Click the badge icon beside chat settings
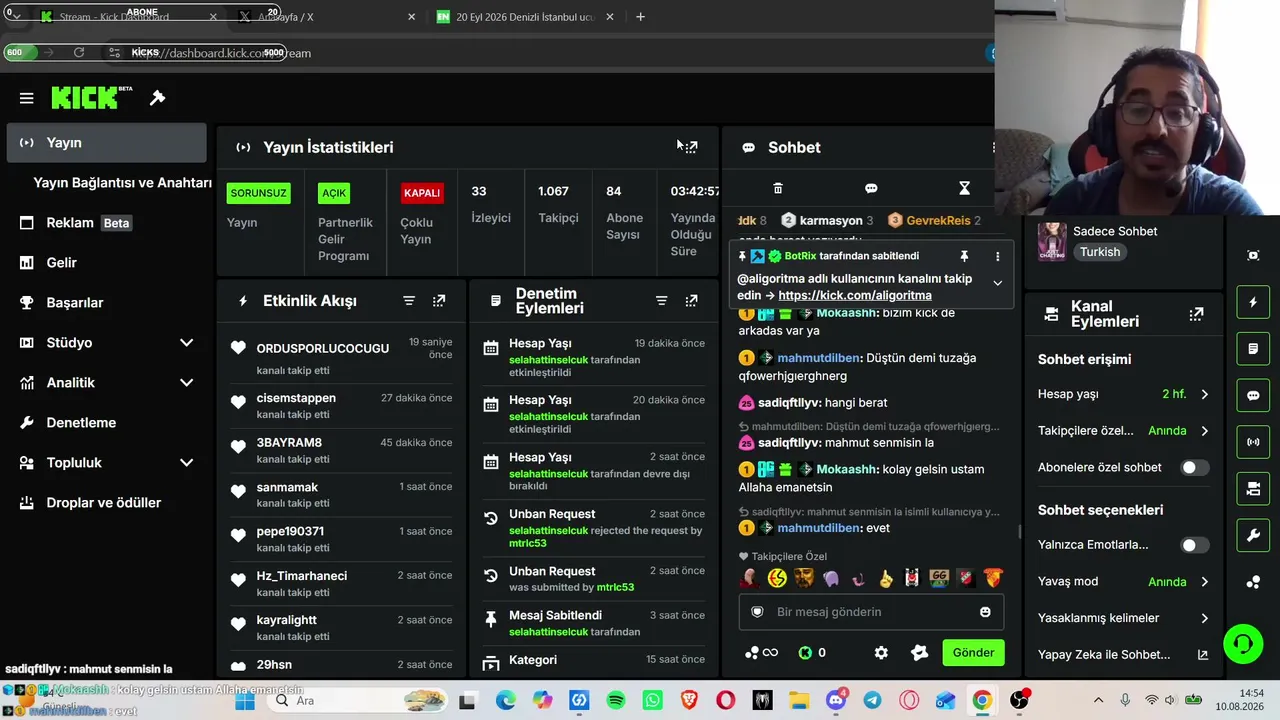Screen dimensions: 1280x720 [920, 653]
